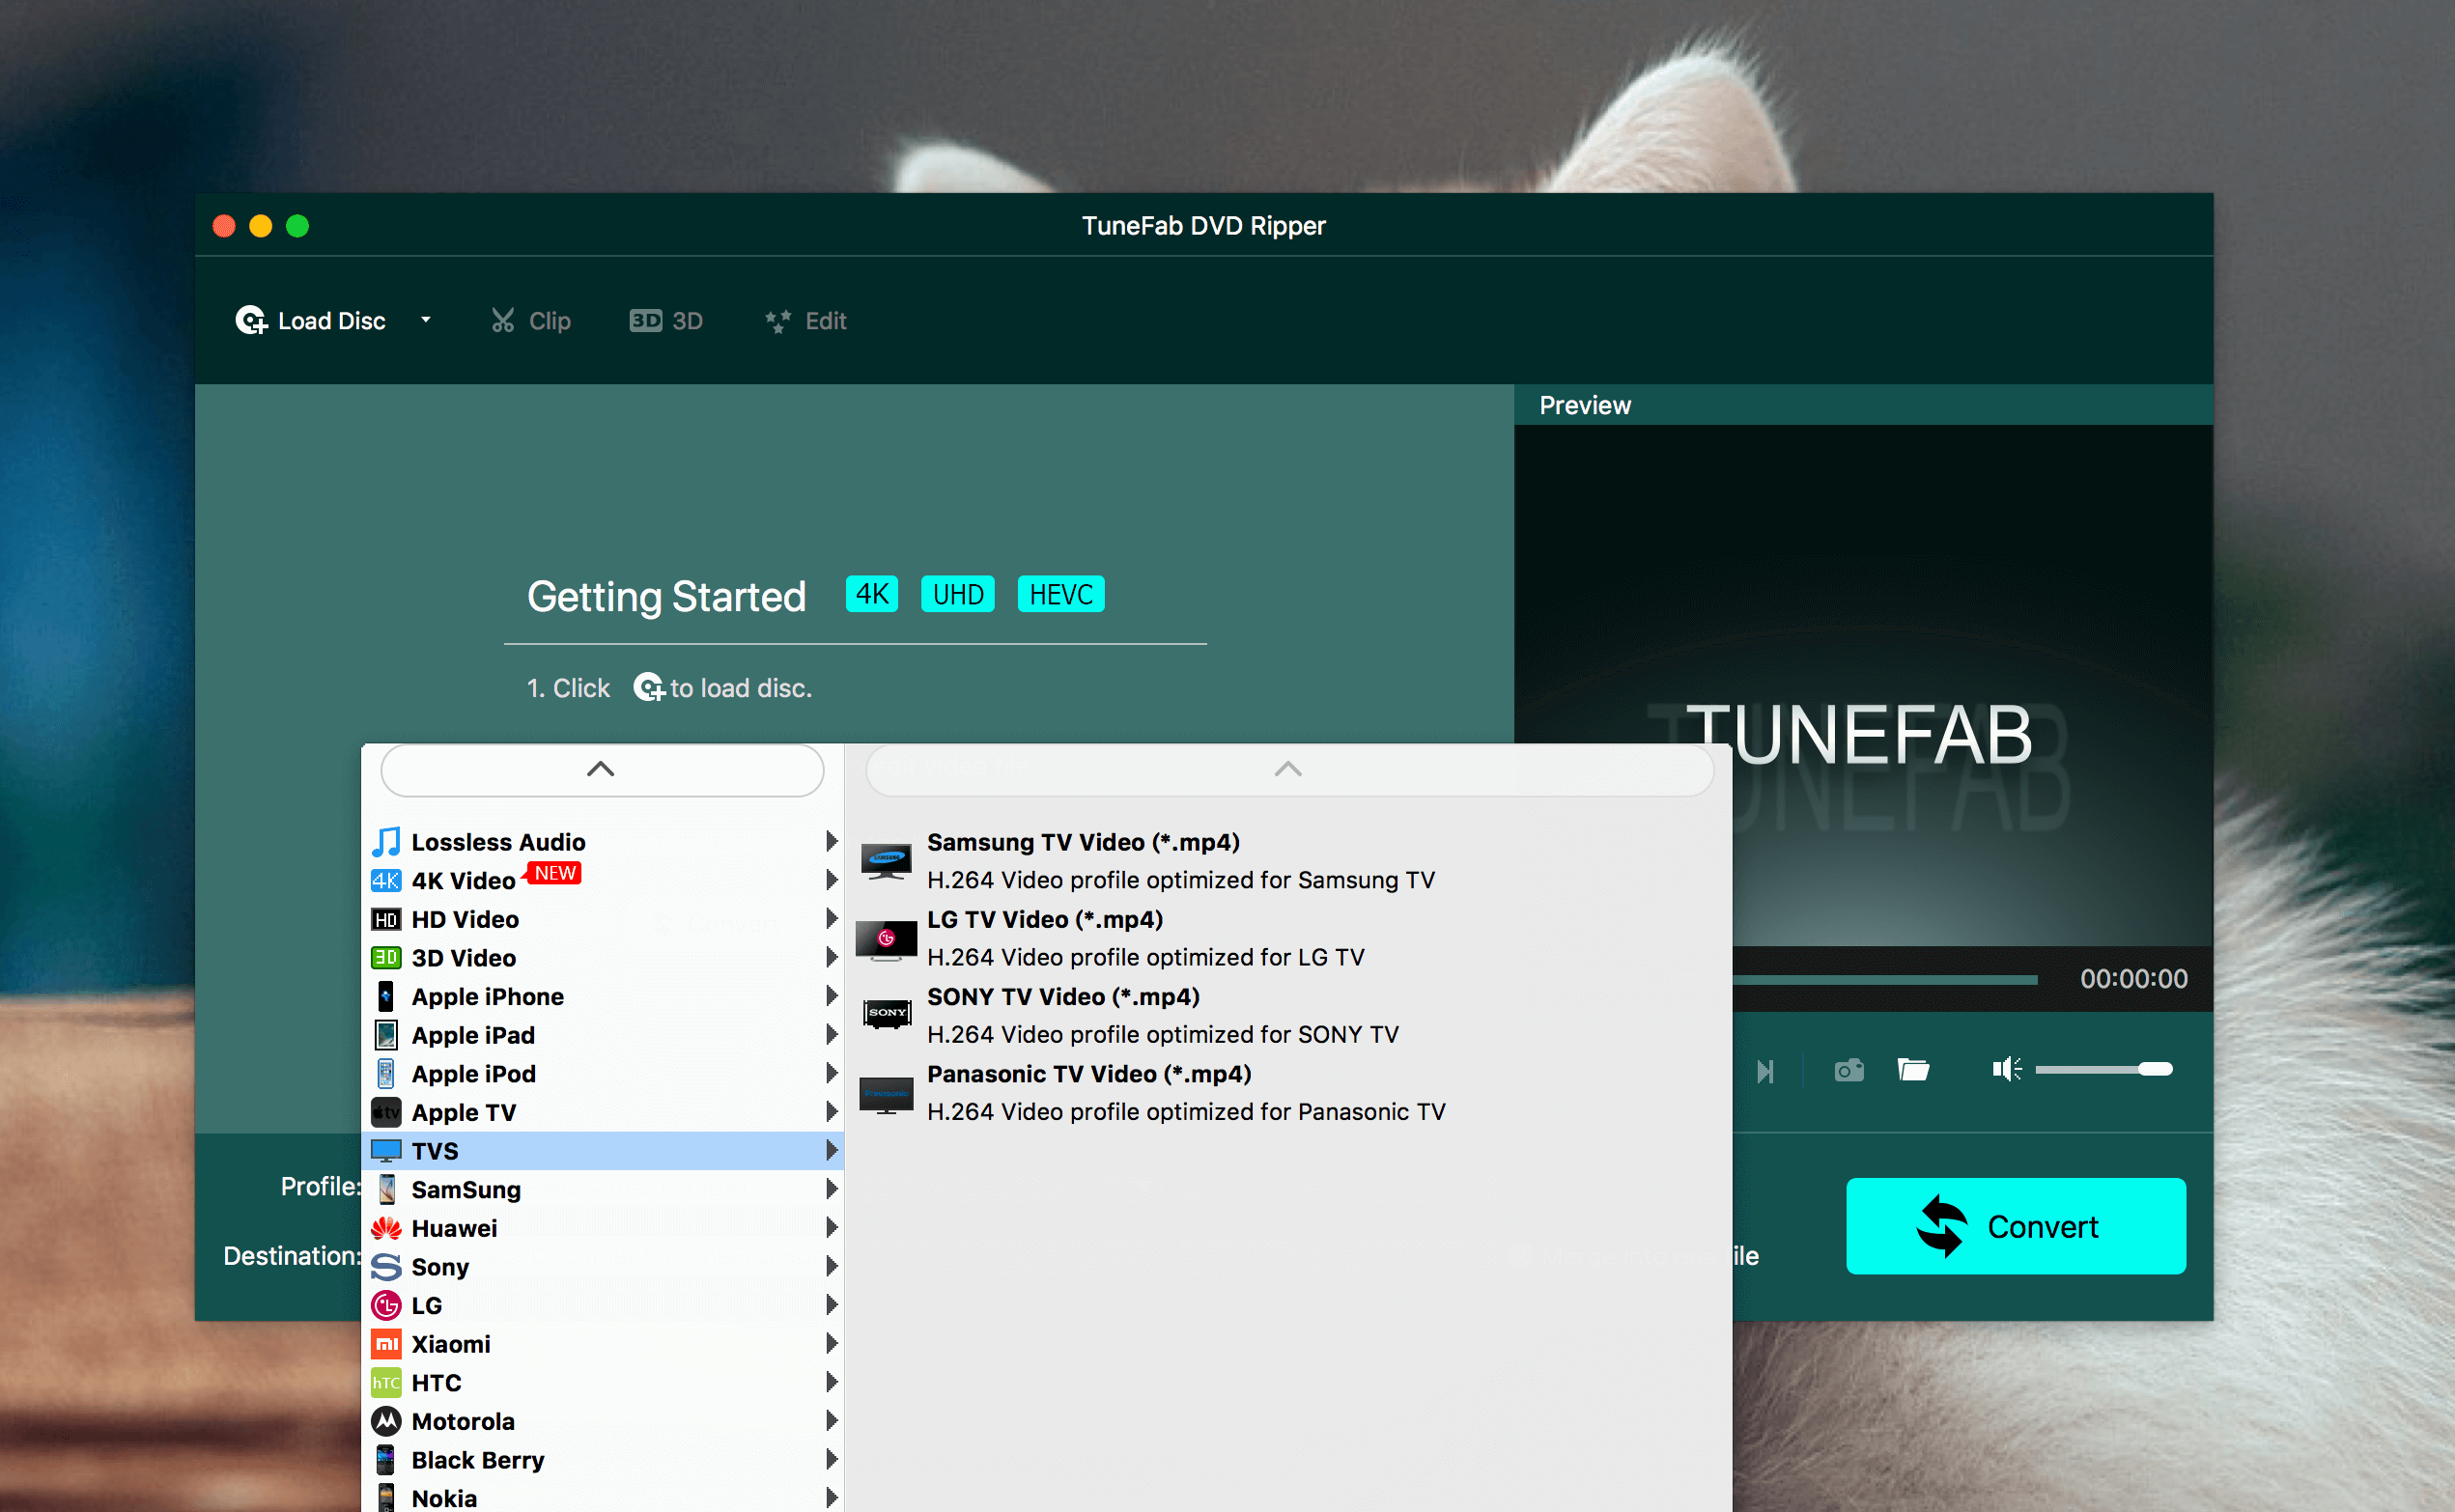Choose SONY TV Video (*.mp4) profile

[1288, 1015]
